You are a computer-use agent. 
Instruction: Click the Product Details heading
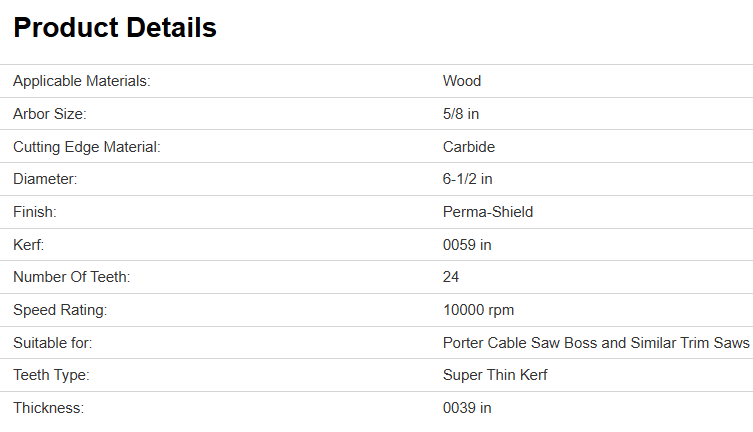point(115,29)
